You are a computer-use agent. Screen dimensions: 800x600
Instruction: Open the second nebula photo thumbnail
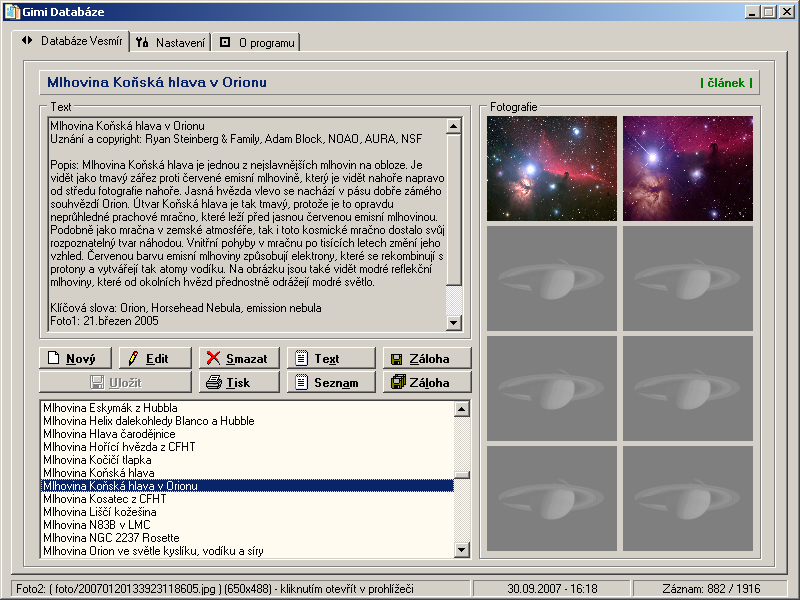click(688, 168)
